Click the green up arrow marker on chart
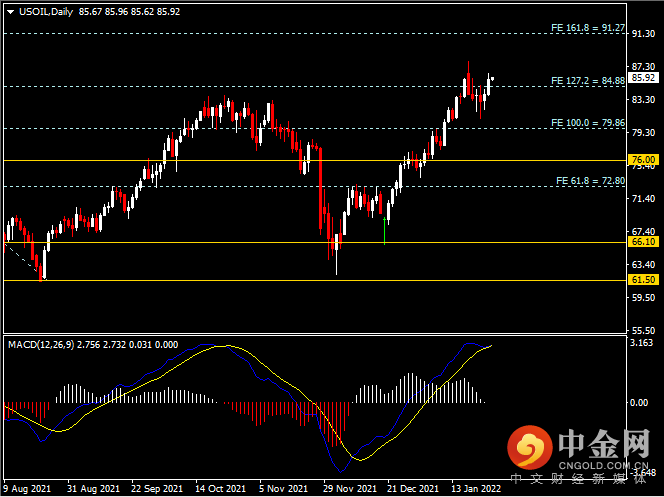This screenshot has width=664, height=497. [384, 231]
